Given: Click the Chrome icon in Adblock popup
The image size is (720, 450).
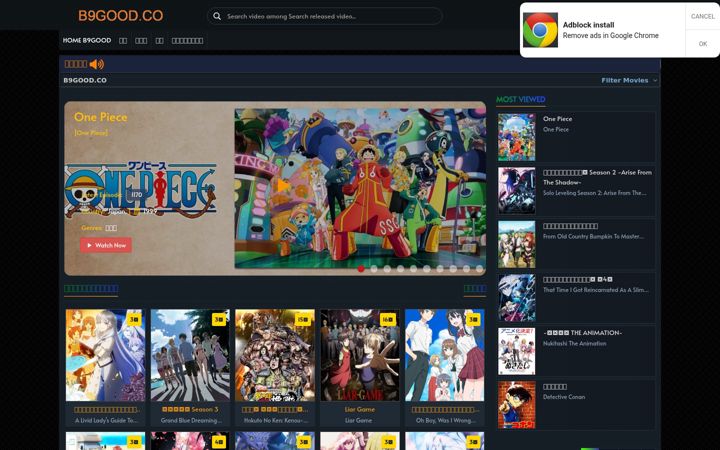Looking at the screenshot, I should [540, 30].
